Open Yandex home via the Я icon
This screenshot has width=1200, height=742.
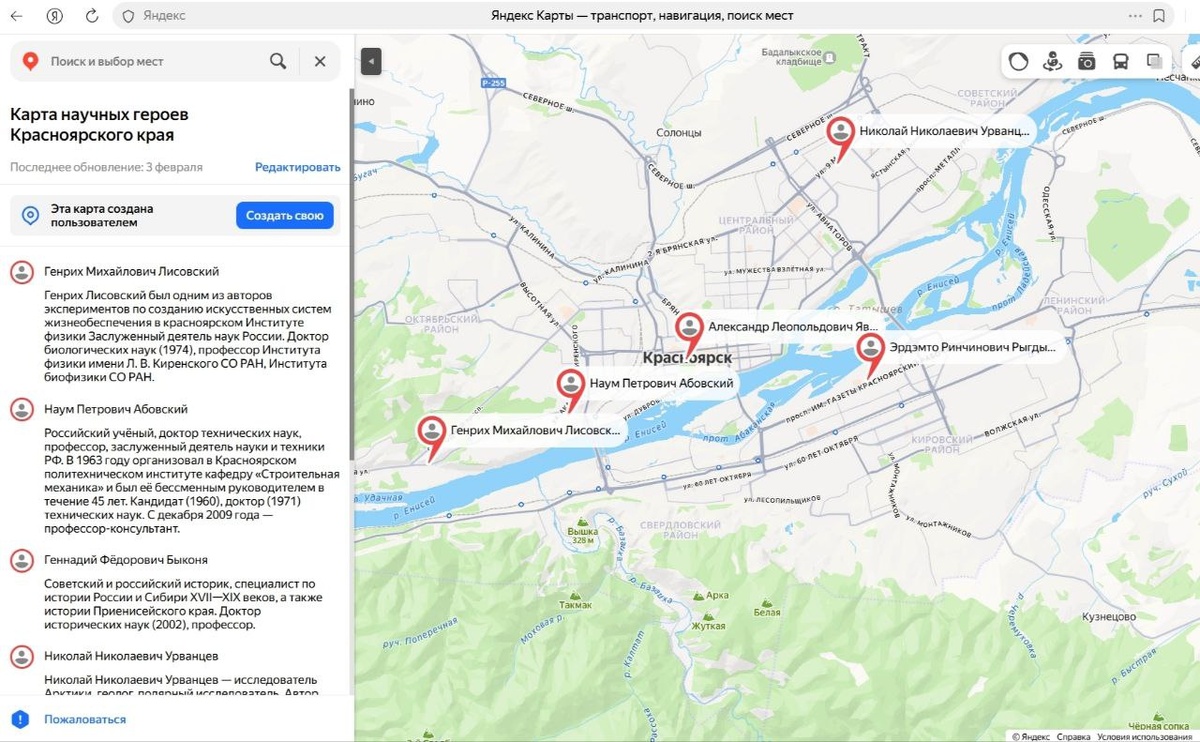(55, 16)
